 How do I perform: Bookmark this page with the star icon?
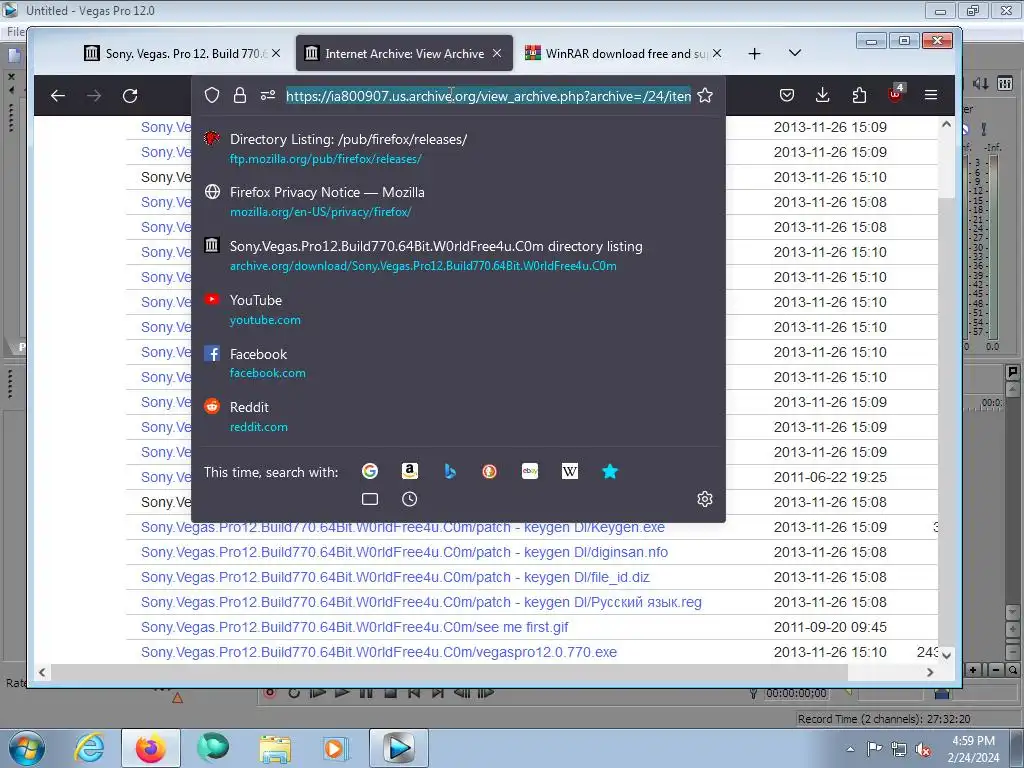(705, 95)
